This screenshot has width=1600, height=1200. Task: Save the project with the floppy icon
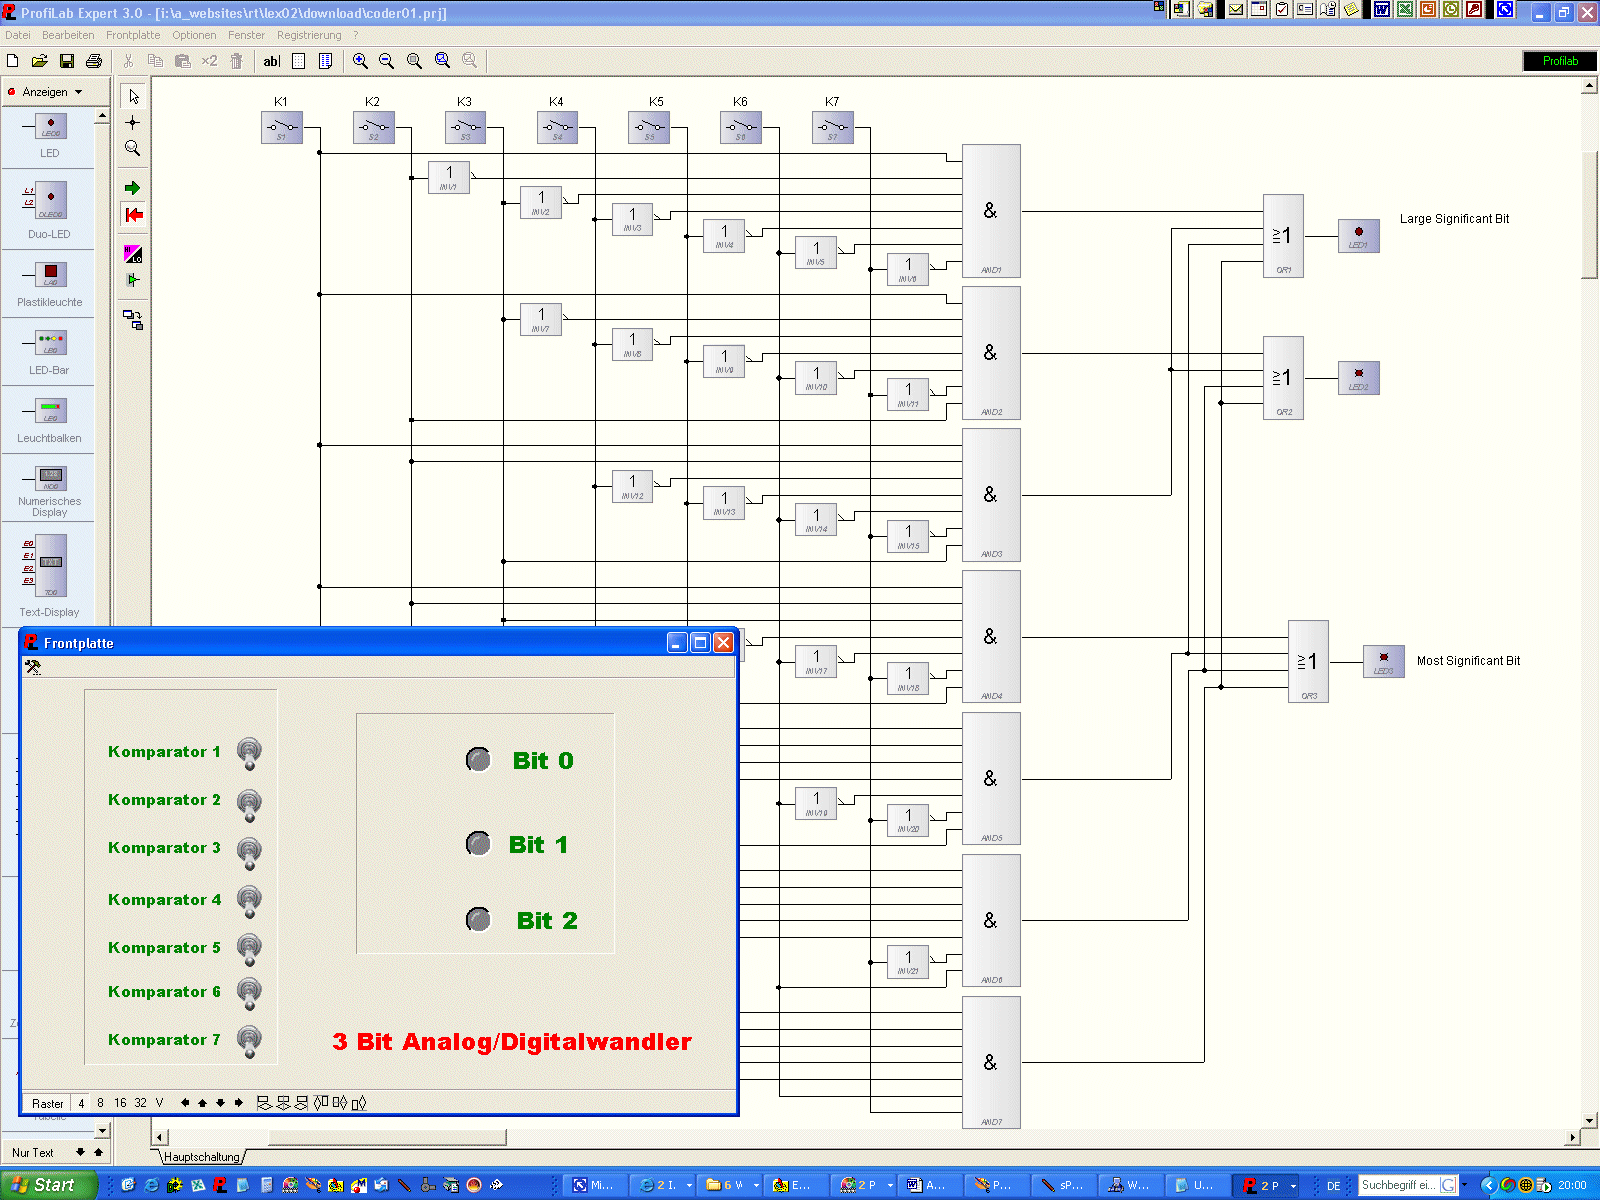67,61
